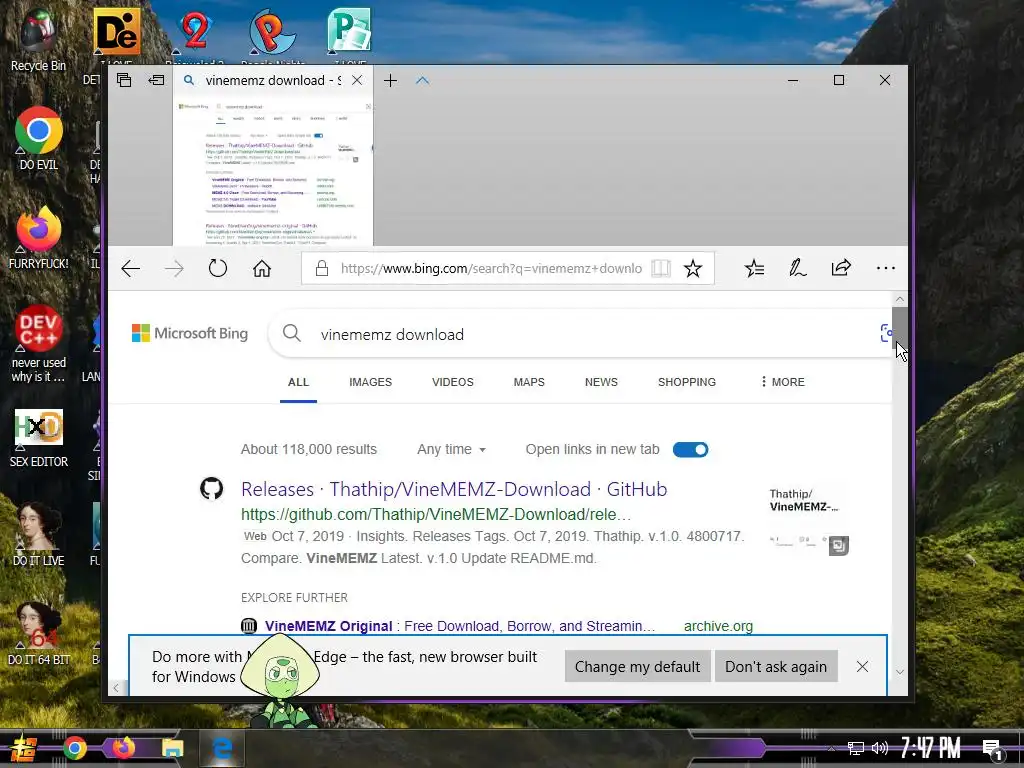
Task: Click Change my default button
Action: (x=637, y=667)
